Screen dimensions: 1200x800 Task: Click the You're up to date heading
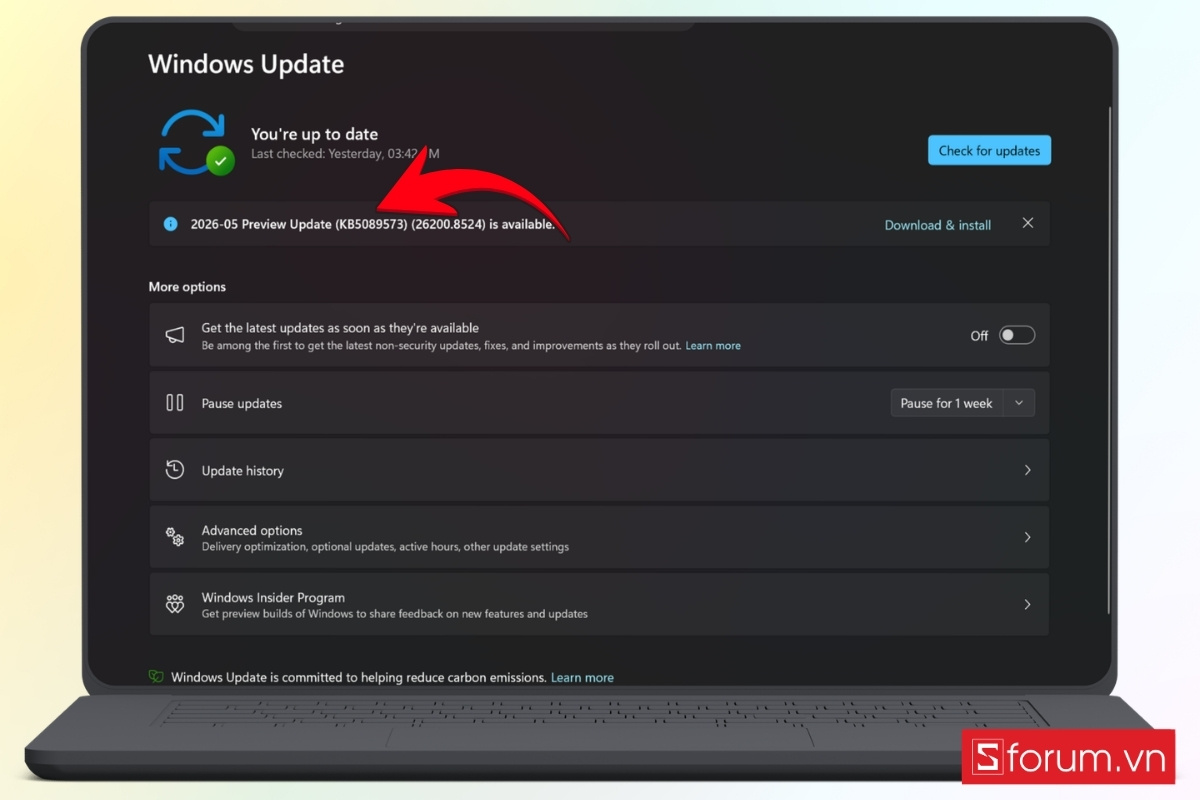[314, 134]
